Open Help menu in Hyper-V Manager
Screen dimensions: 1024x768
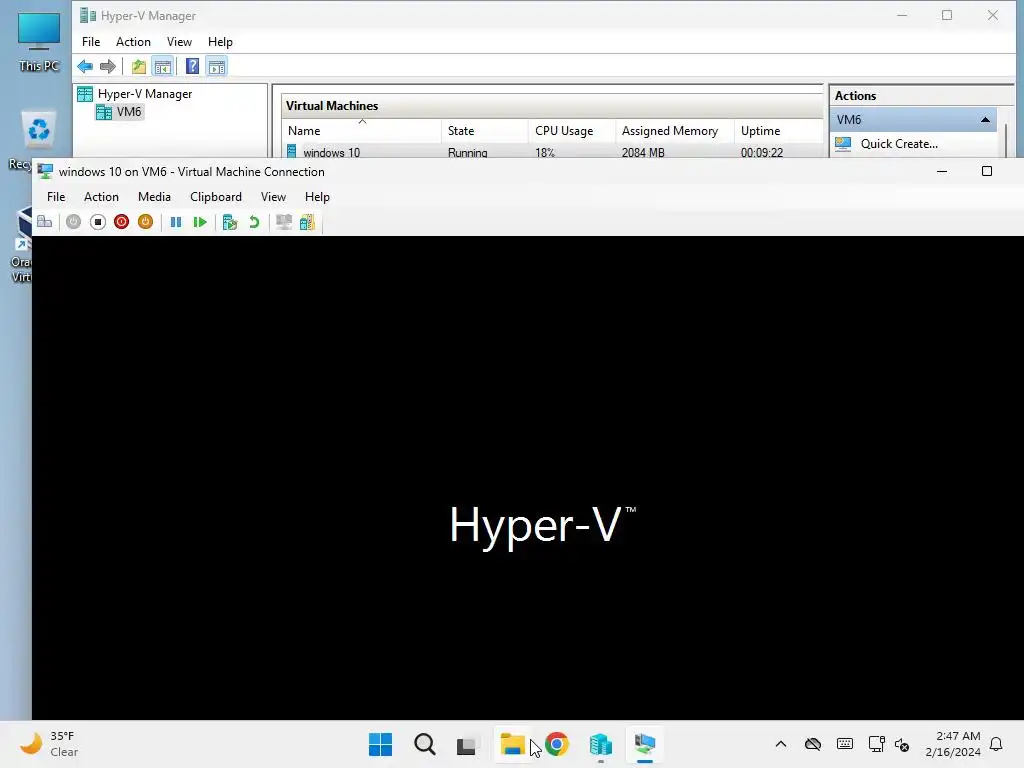220,42
